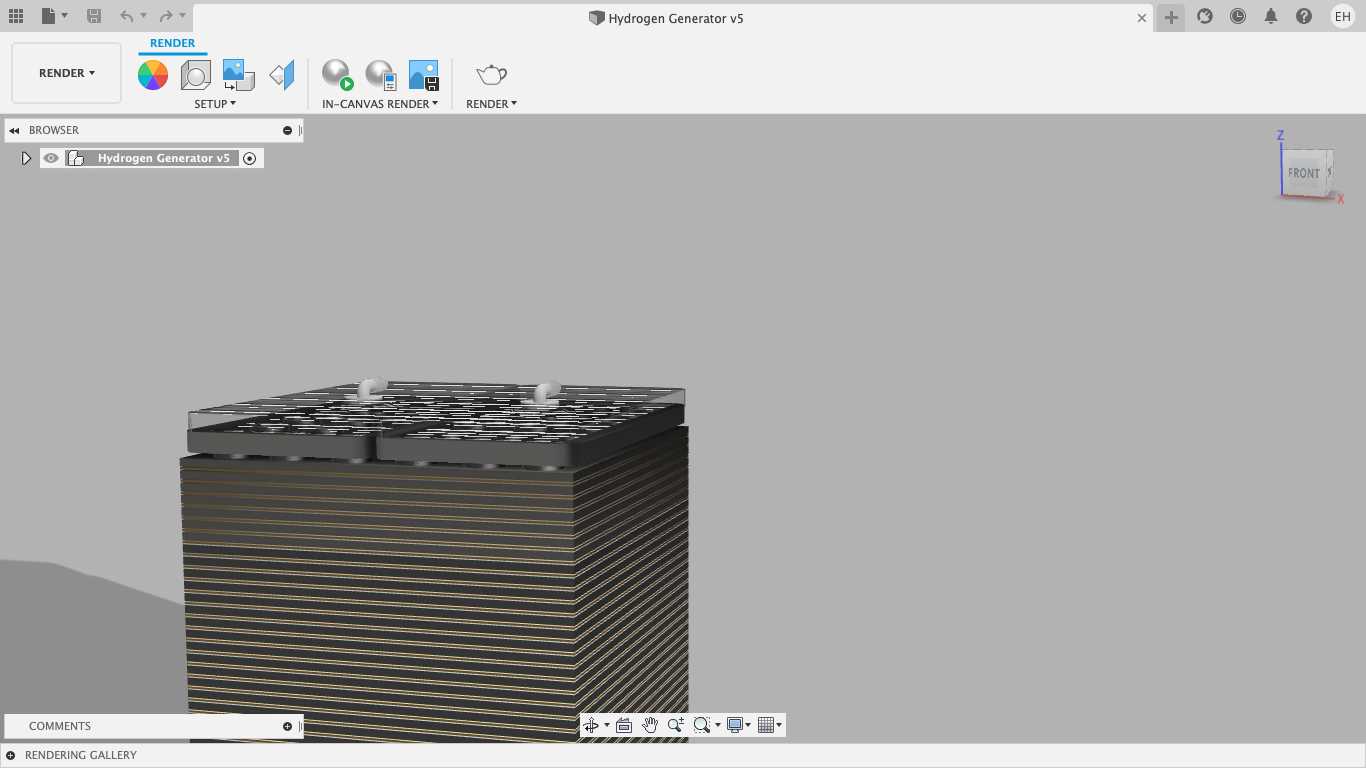Expand Comments with plus icon
Image resolution: width=1366 pixels, height=768 pixels.
click(x=287, y=726)
